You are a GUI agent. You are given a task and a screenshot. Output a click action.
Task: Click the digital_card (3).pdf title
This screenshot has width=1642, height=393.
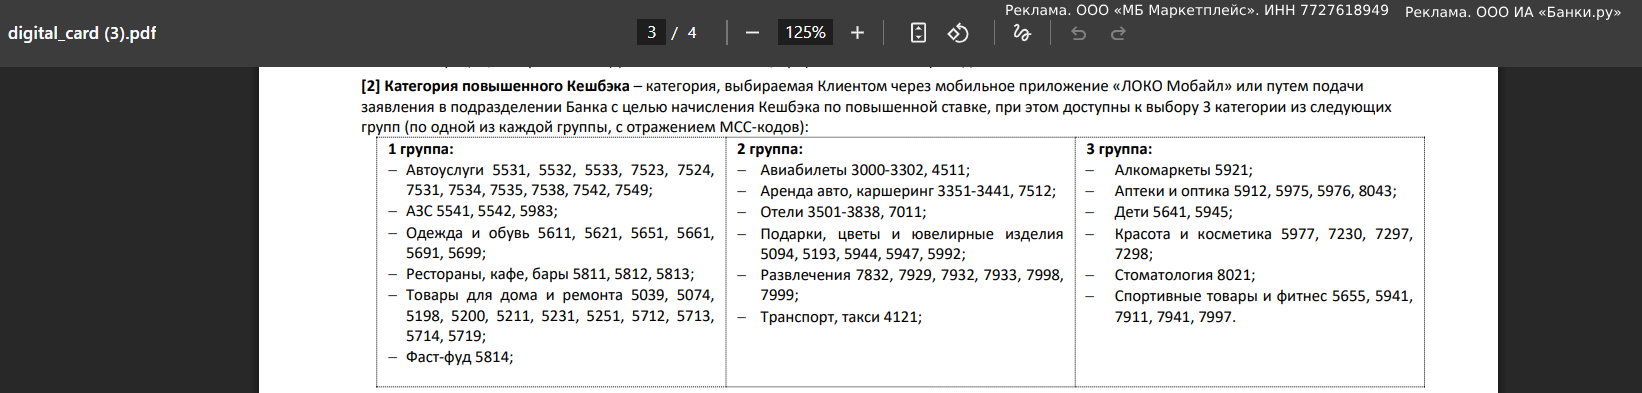tap(82, 33)
